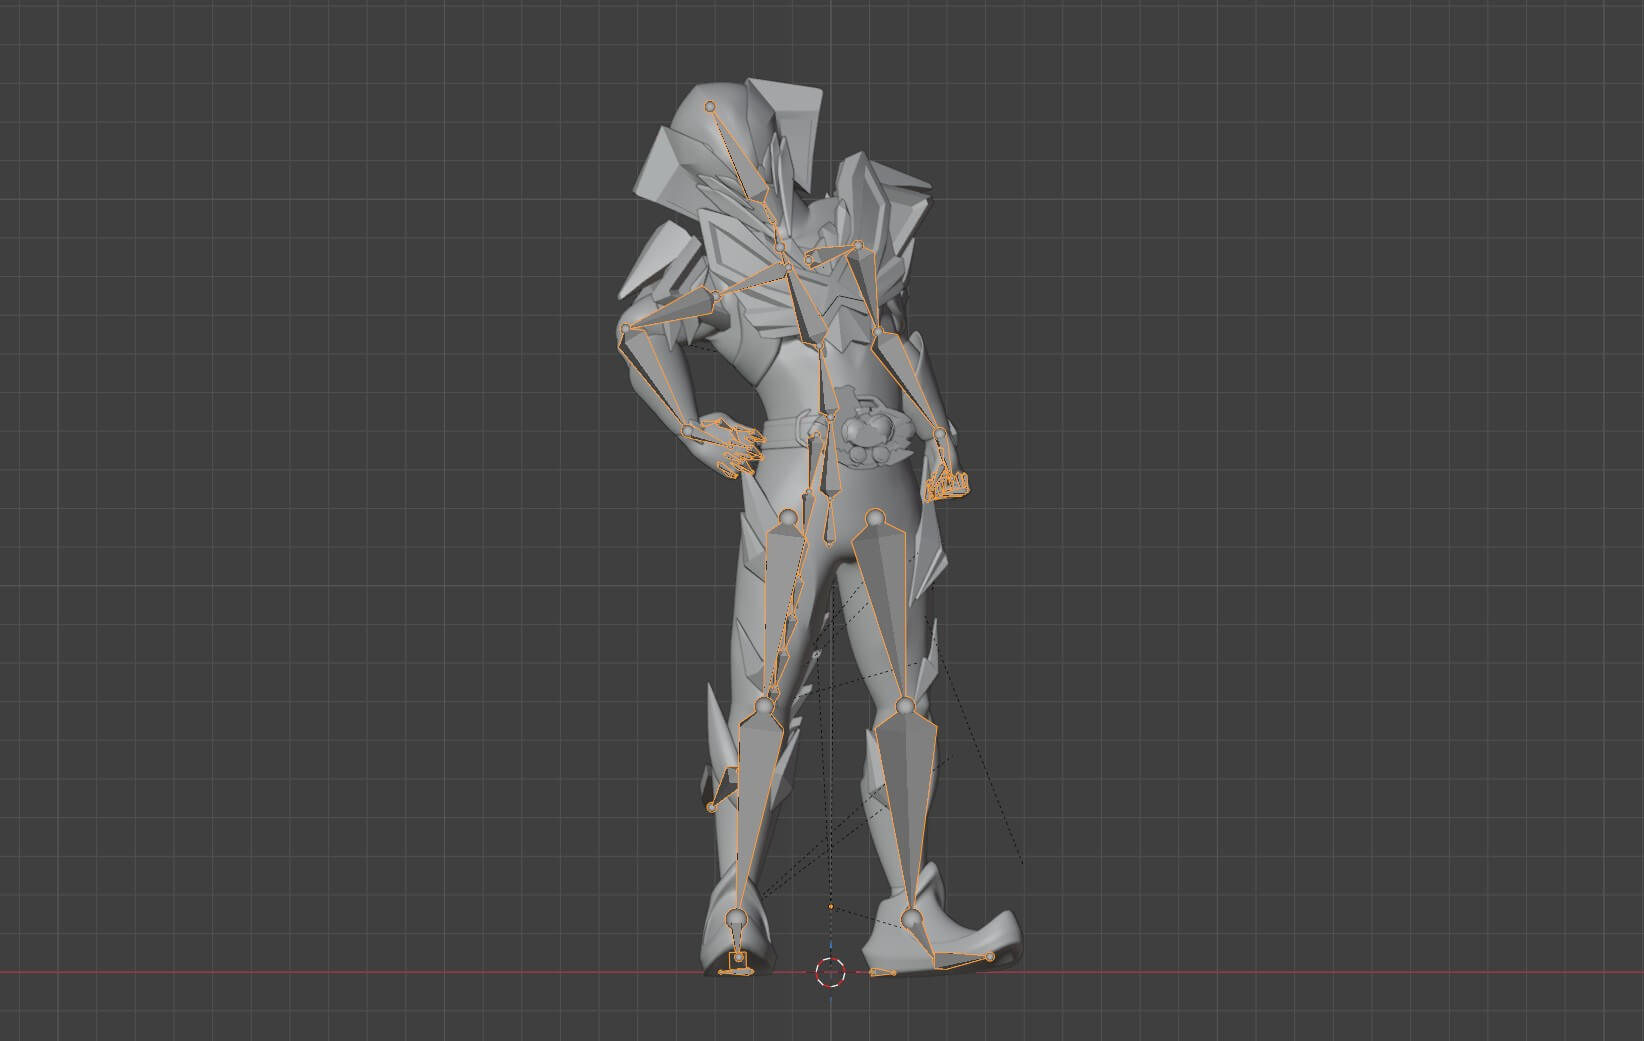1644x1041 pixels.
Task: Select the toe tip joint of the turned-out boot
Action: (990, 957)
